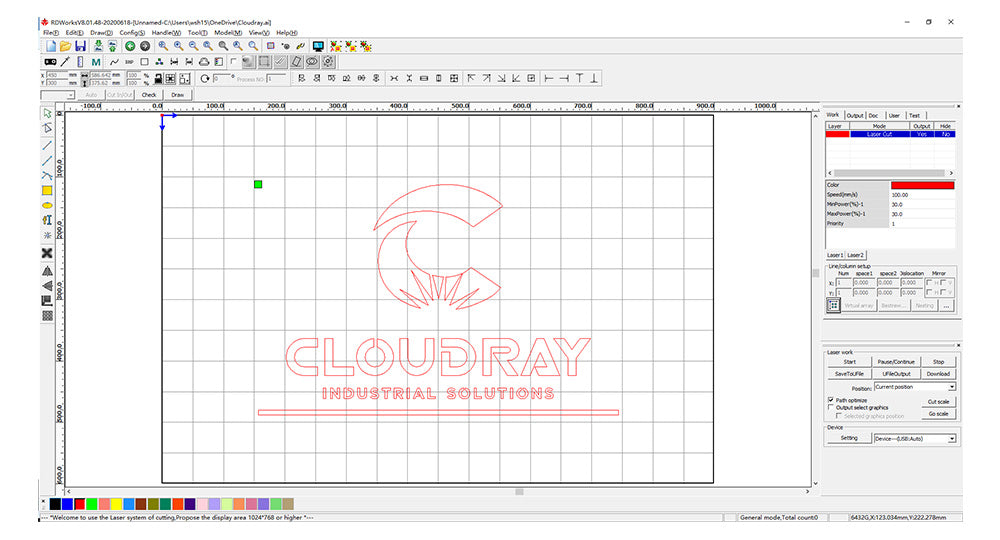Toggle the X row H mirror checkbox

tap(929, 282)
